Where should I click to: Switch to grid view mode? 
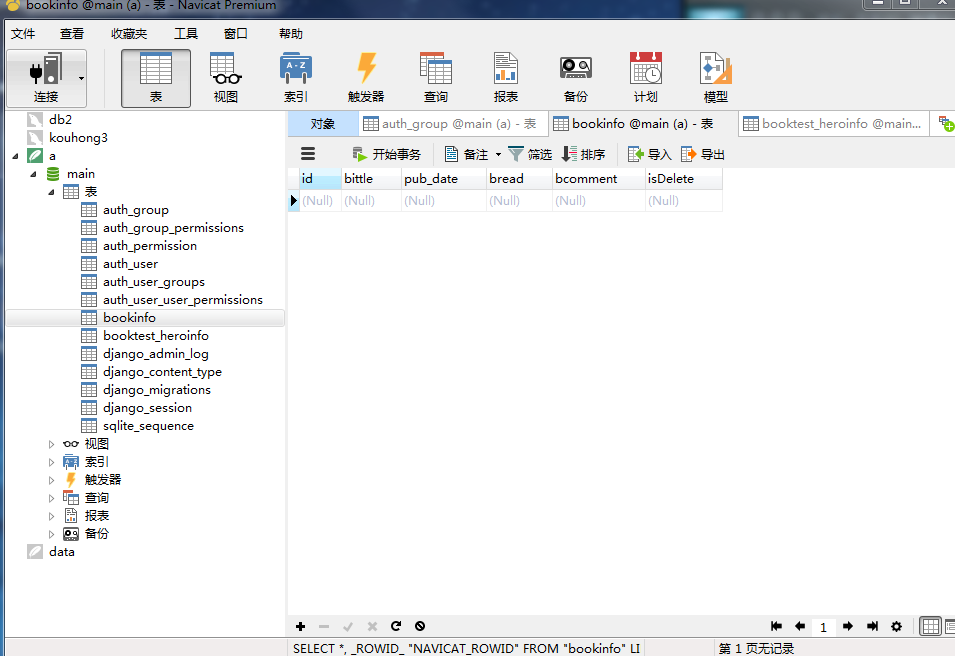(931, 626)
